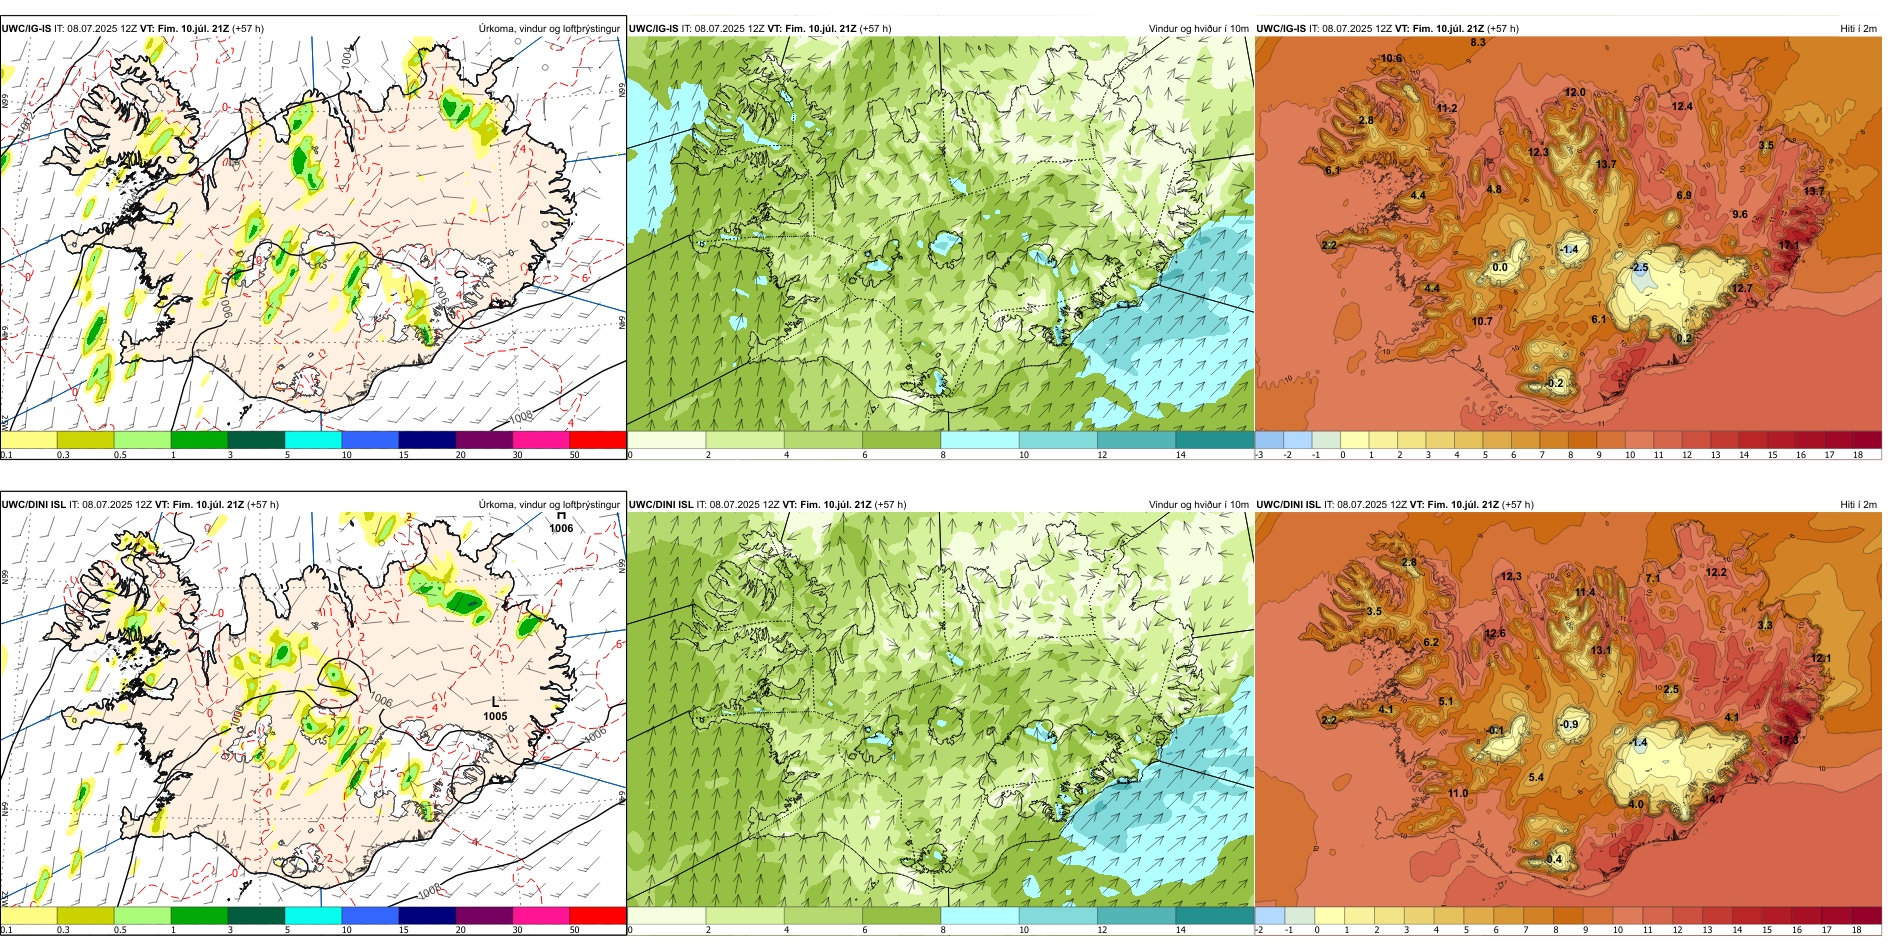
Task: Click the 10.6 temperature value in IG-IS map
Action: 1391,58
